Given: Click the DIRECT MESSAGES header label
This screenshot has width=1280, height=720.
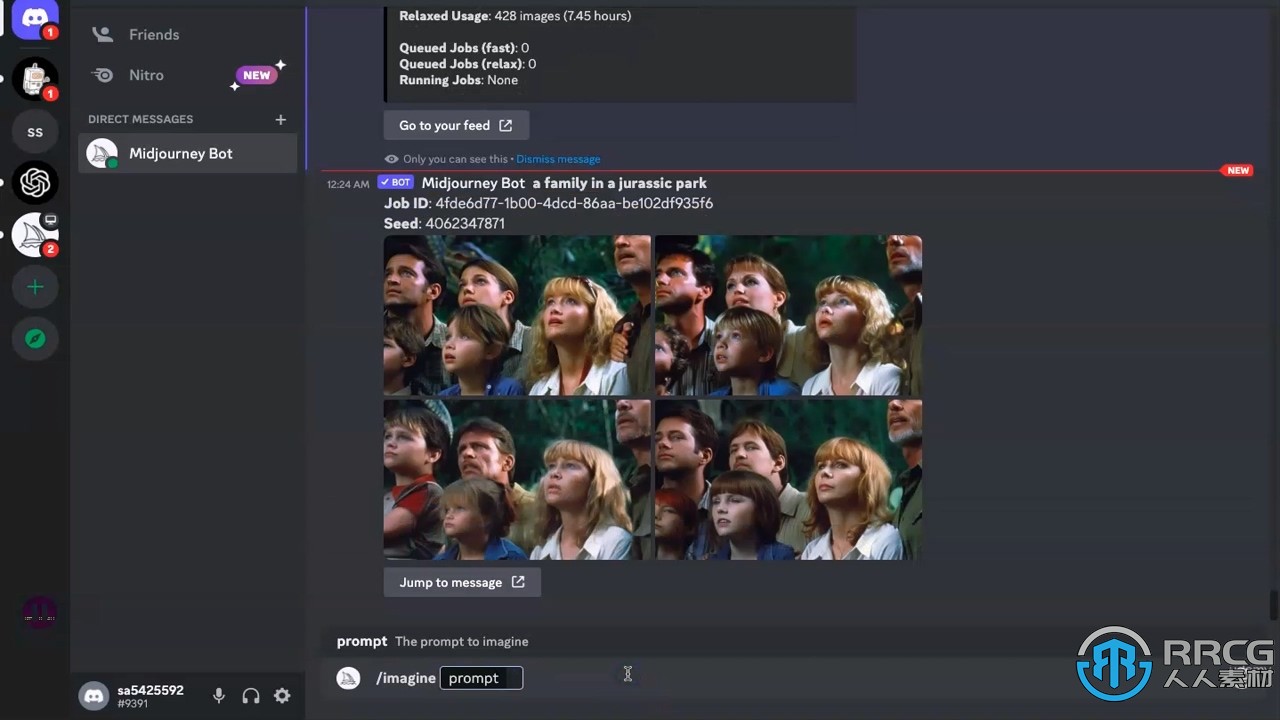Looking at the screenshot, I should click(x=140, y=119).
